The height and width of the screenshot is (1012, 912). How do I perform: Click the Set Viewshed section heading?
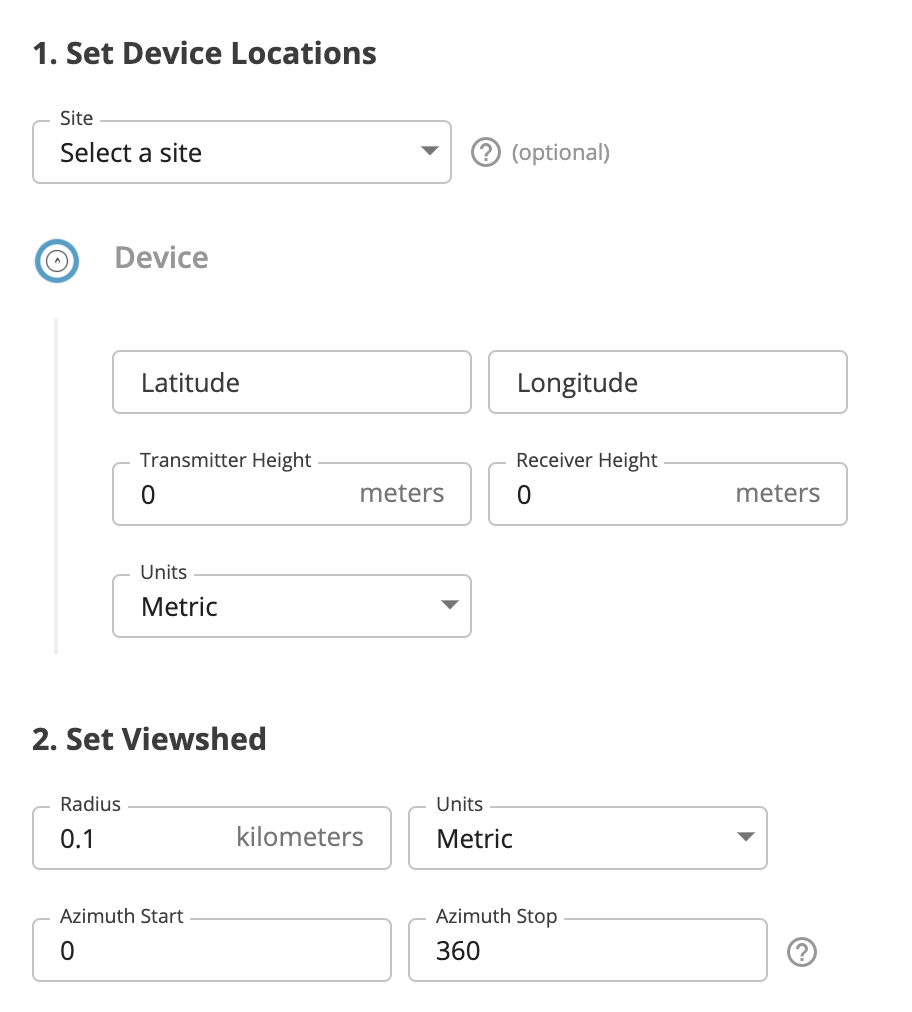150,739
